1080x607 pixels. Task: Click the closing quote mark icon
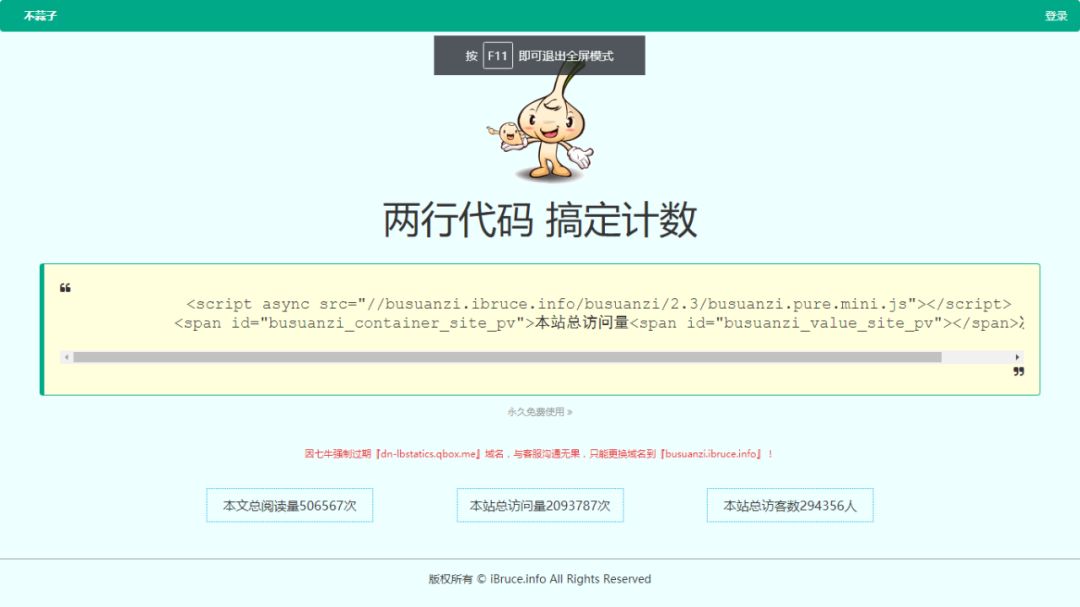tap(1018, 371)
